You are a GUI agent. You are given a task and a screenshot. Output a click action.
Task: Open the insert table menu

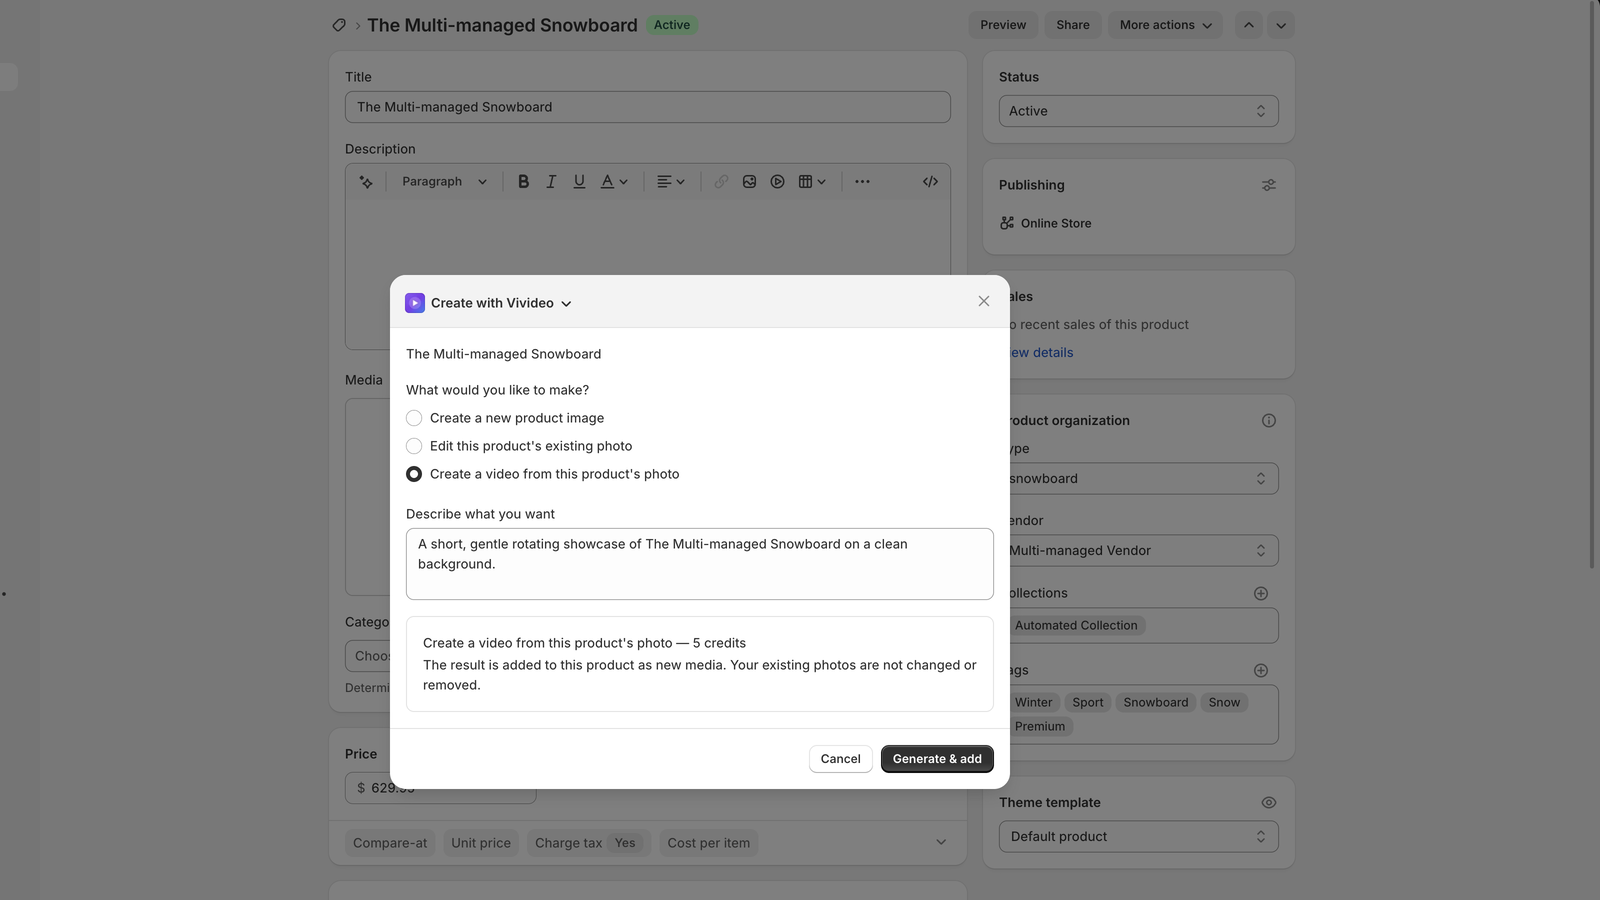pos(811,182)
